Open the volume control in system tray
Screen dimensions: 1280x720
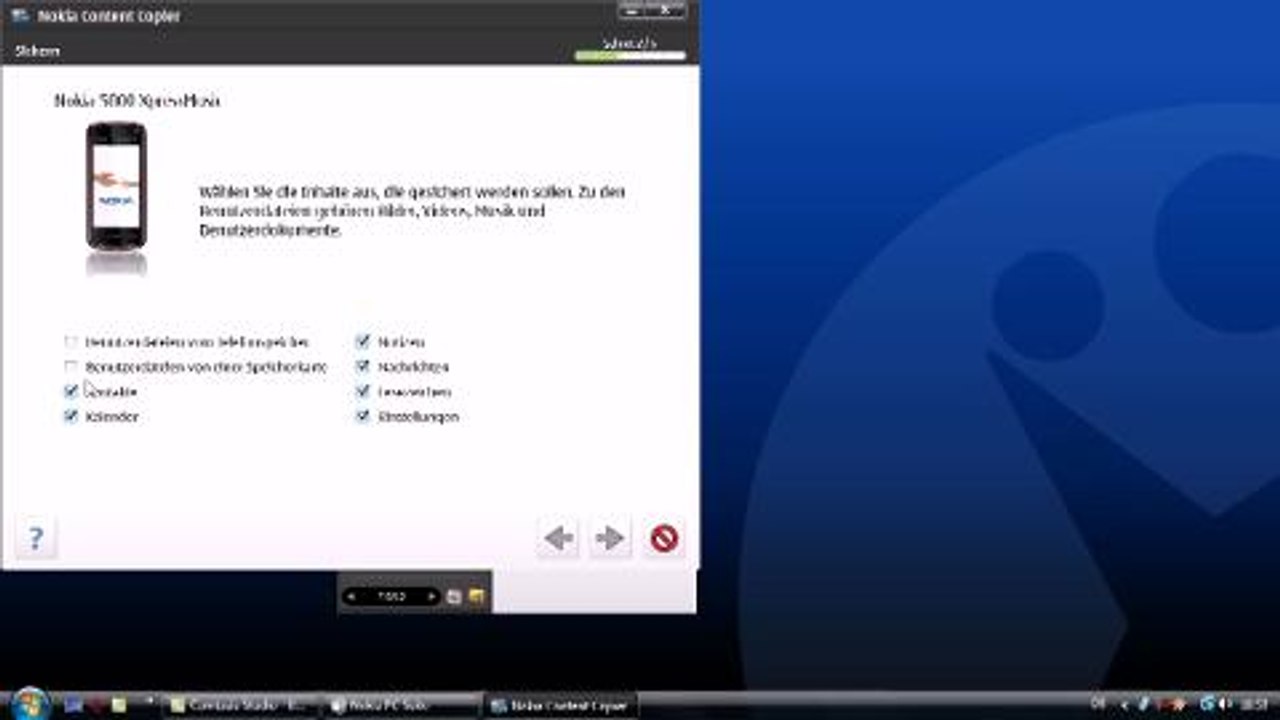pos(1224,706)
